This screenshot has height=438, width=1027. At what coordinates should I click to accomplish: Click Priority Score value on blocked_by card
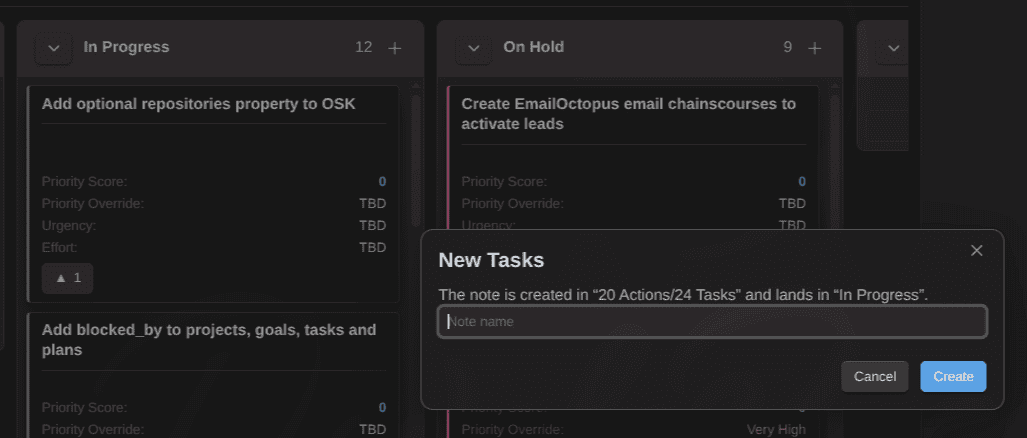click(382, 408)
